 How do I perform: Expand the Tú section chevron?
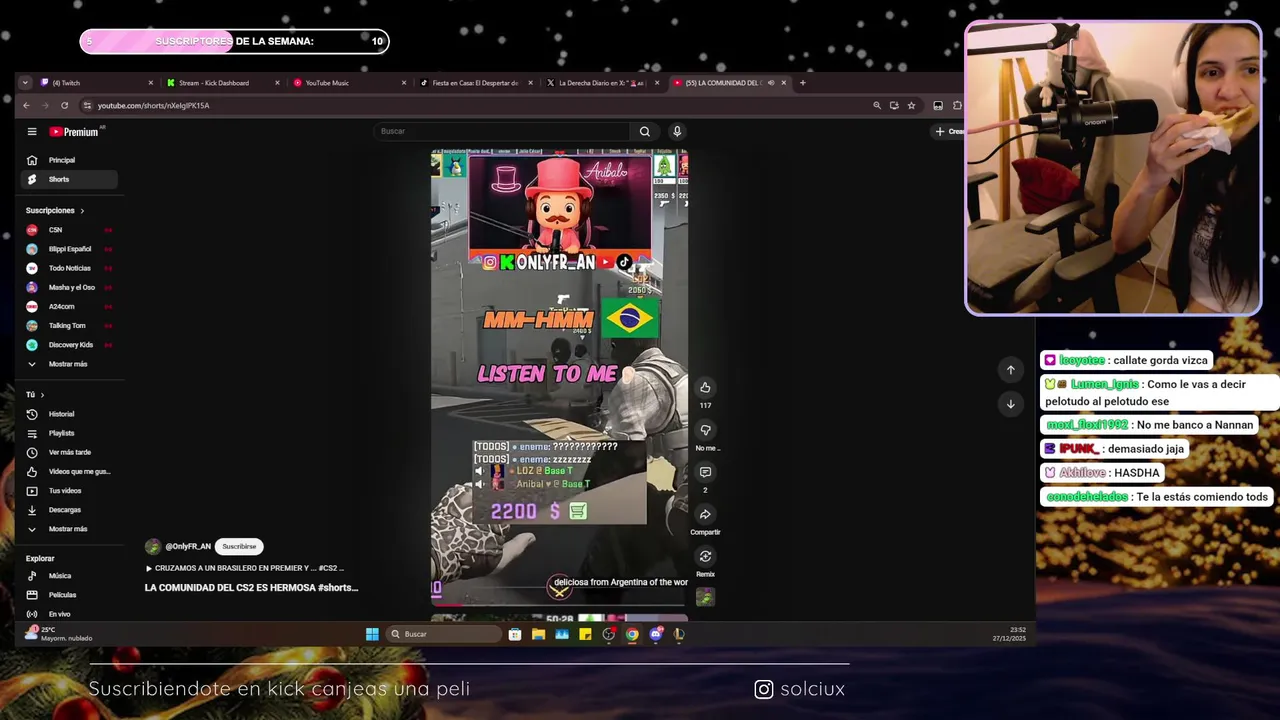tap(42, 395)
